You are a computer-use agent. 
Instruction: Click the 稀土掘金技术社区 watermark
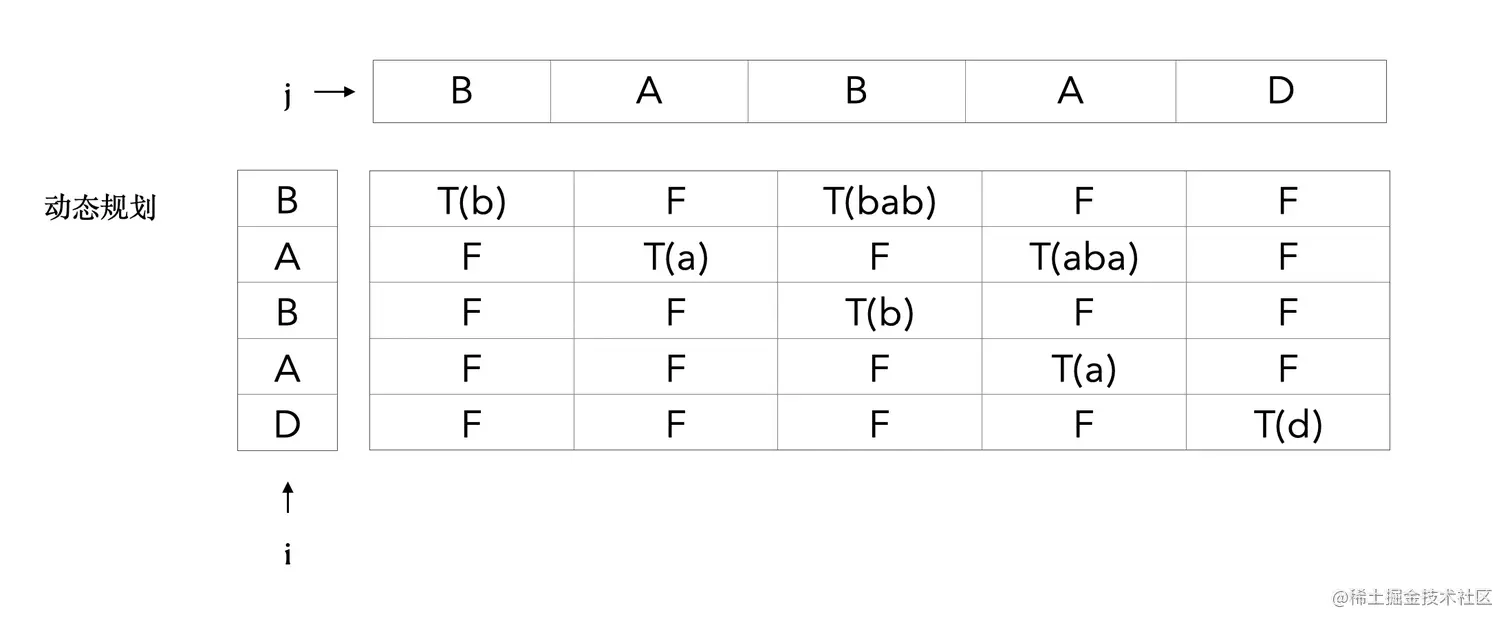click(x=1411, y=597)
